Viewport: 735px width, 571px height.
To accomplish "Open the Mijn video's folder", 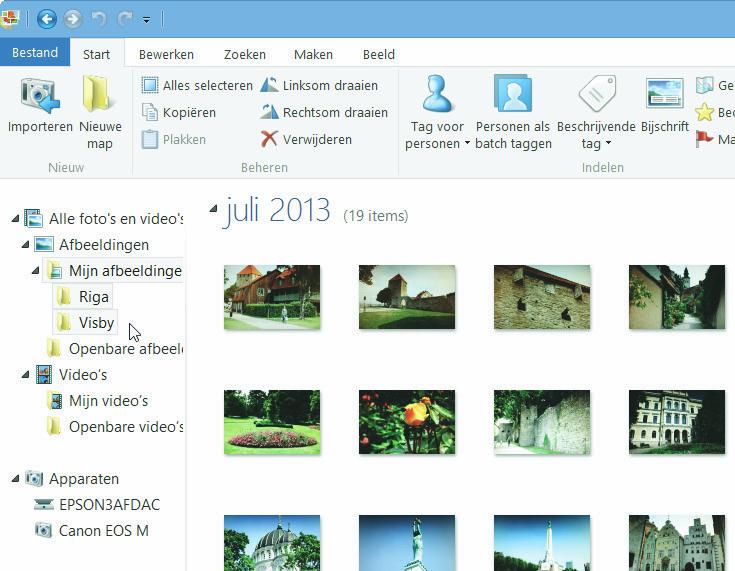I will pos(98,401).
